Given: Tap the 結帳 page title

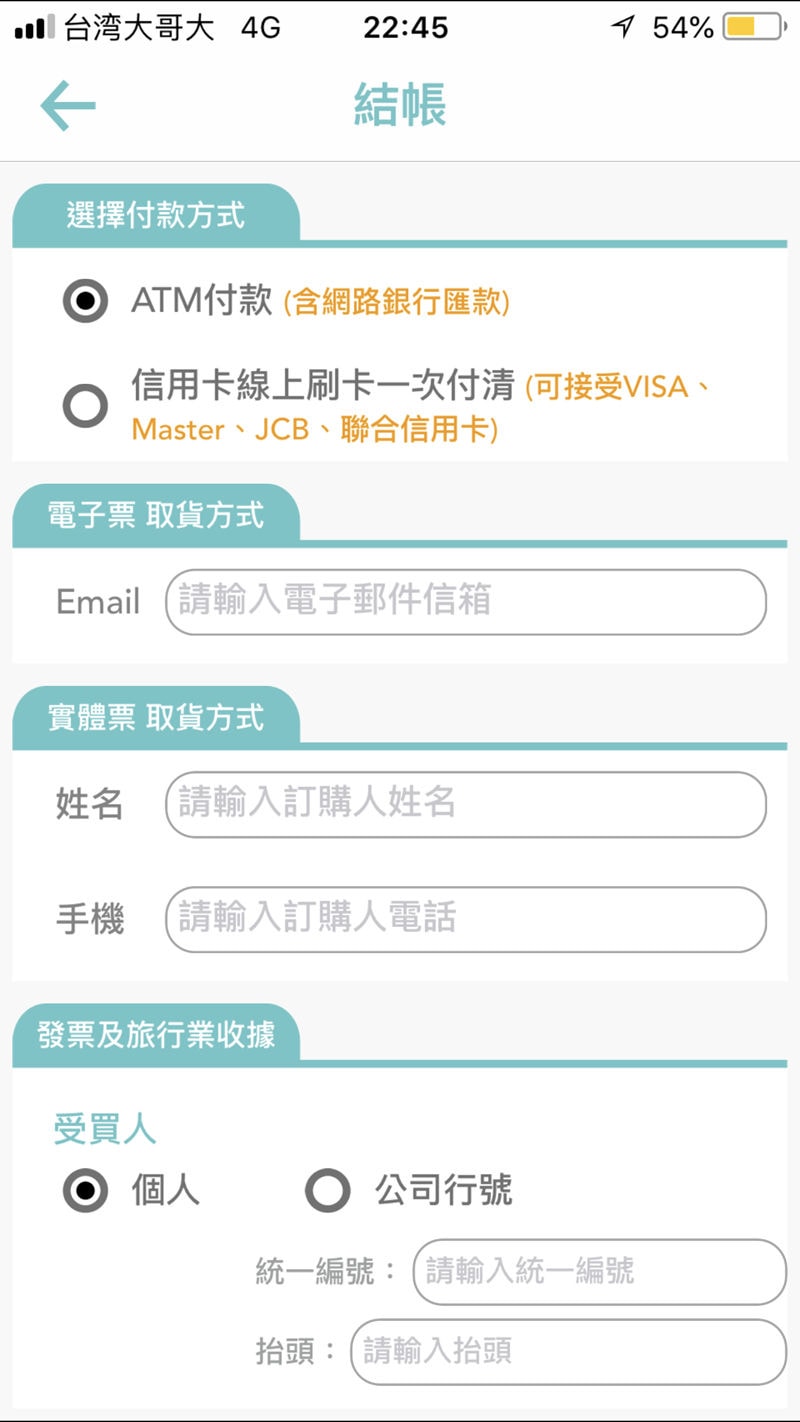Looking at the screenshot, I should coord(400,105).
